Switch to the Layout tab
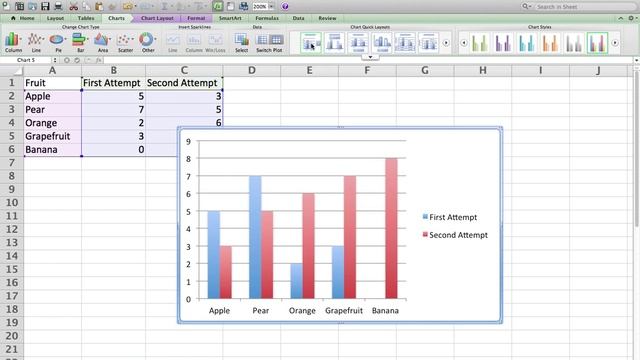The image size is (640, 360). click(x=55, y=18)
